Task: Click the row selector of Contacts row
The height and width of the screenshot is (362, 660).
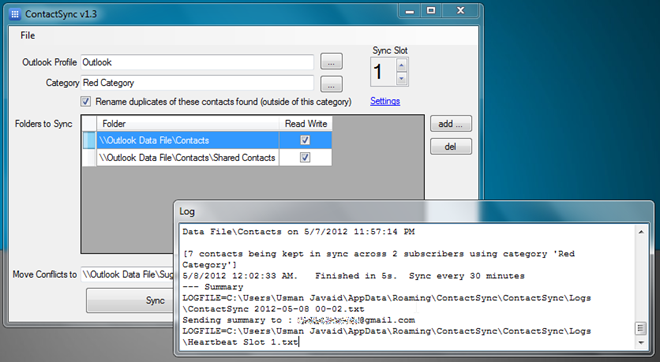Action: 89,140
